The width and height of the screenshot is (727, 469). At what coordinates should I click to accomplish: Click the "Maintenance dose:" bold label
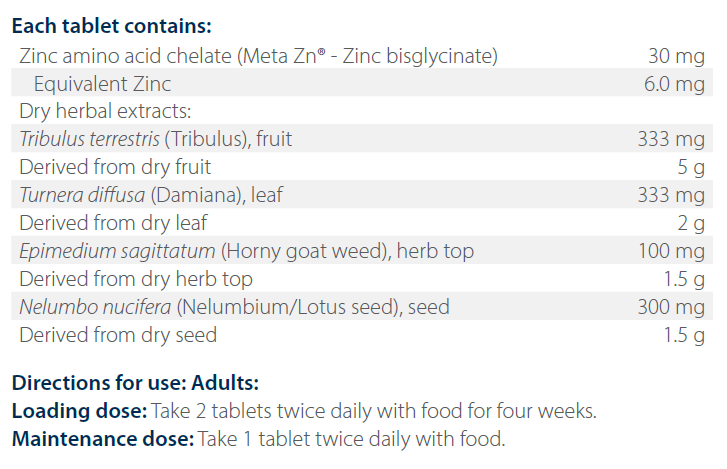(103, 439)
